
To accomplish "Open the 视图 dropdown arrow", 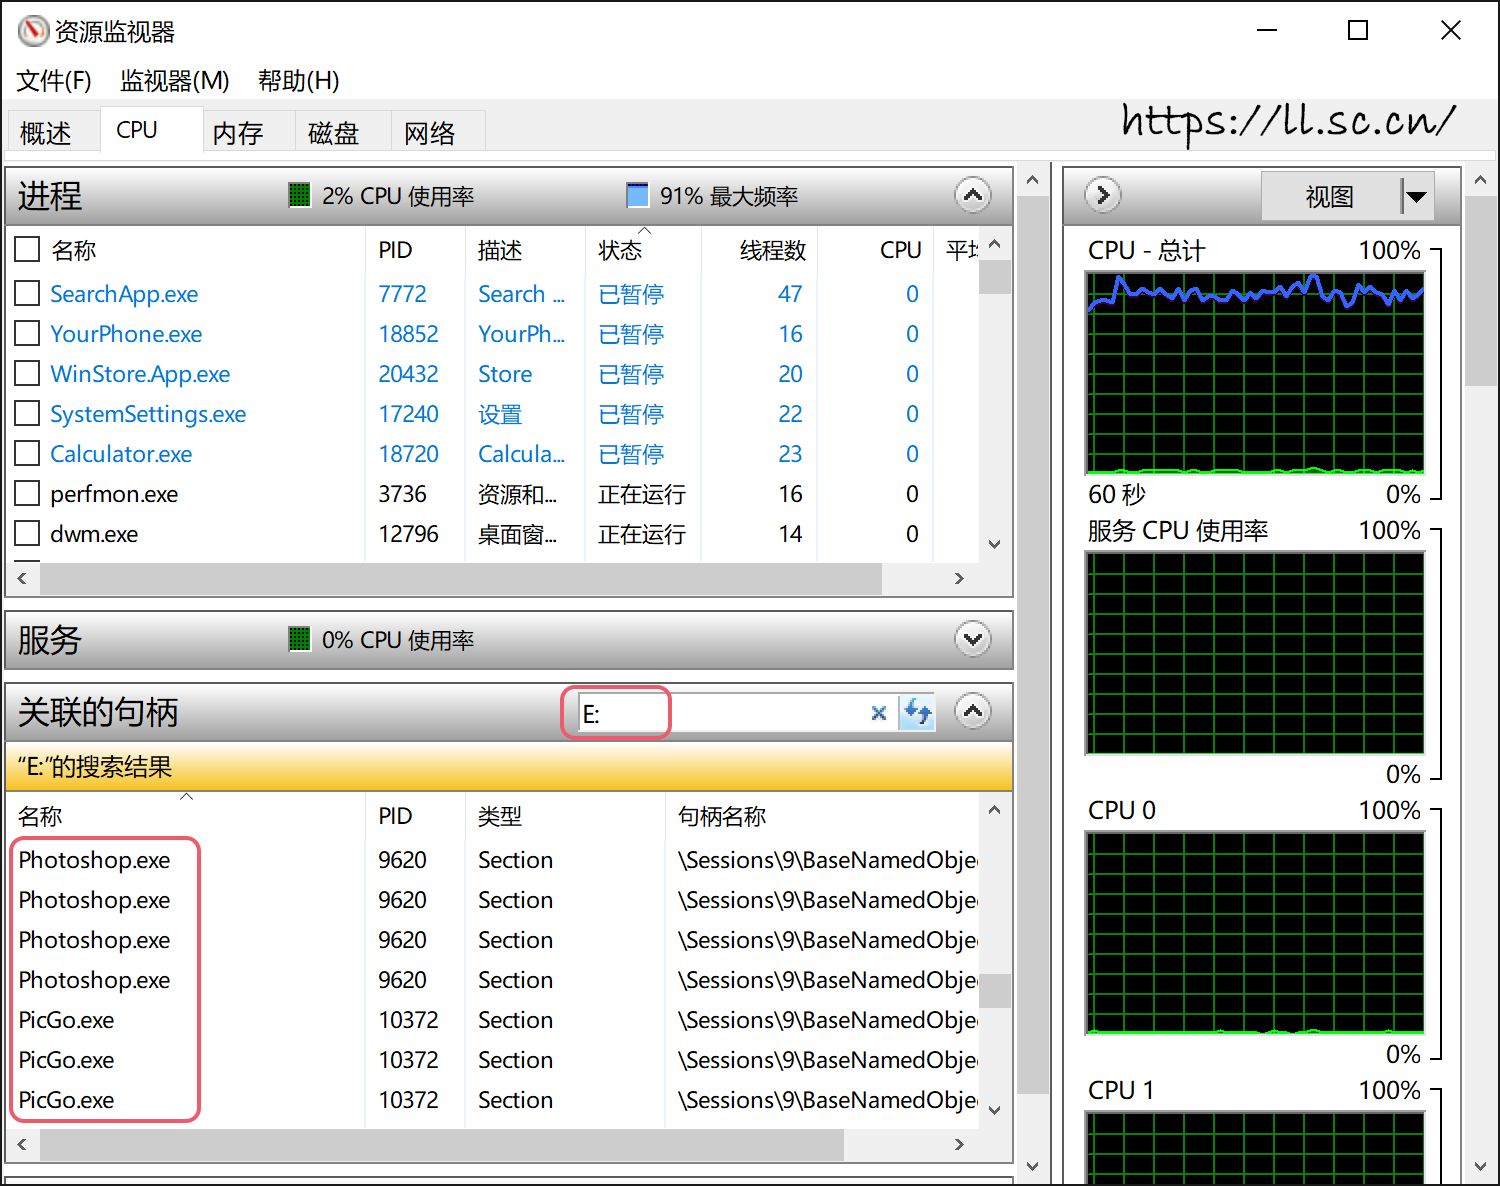I will (x=1416, y=197).
